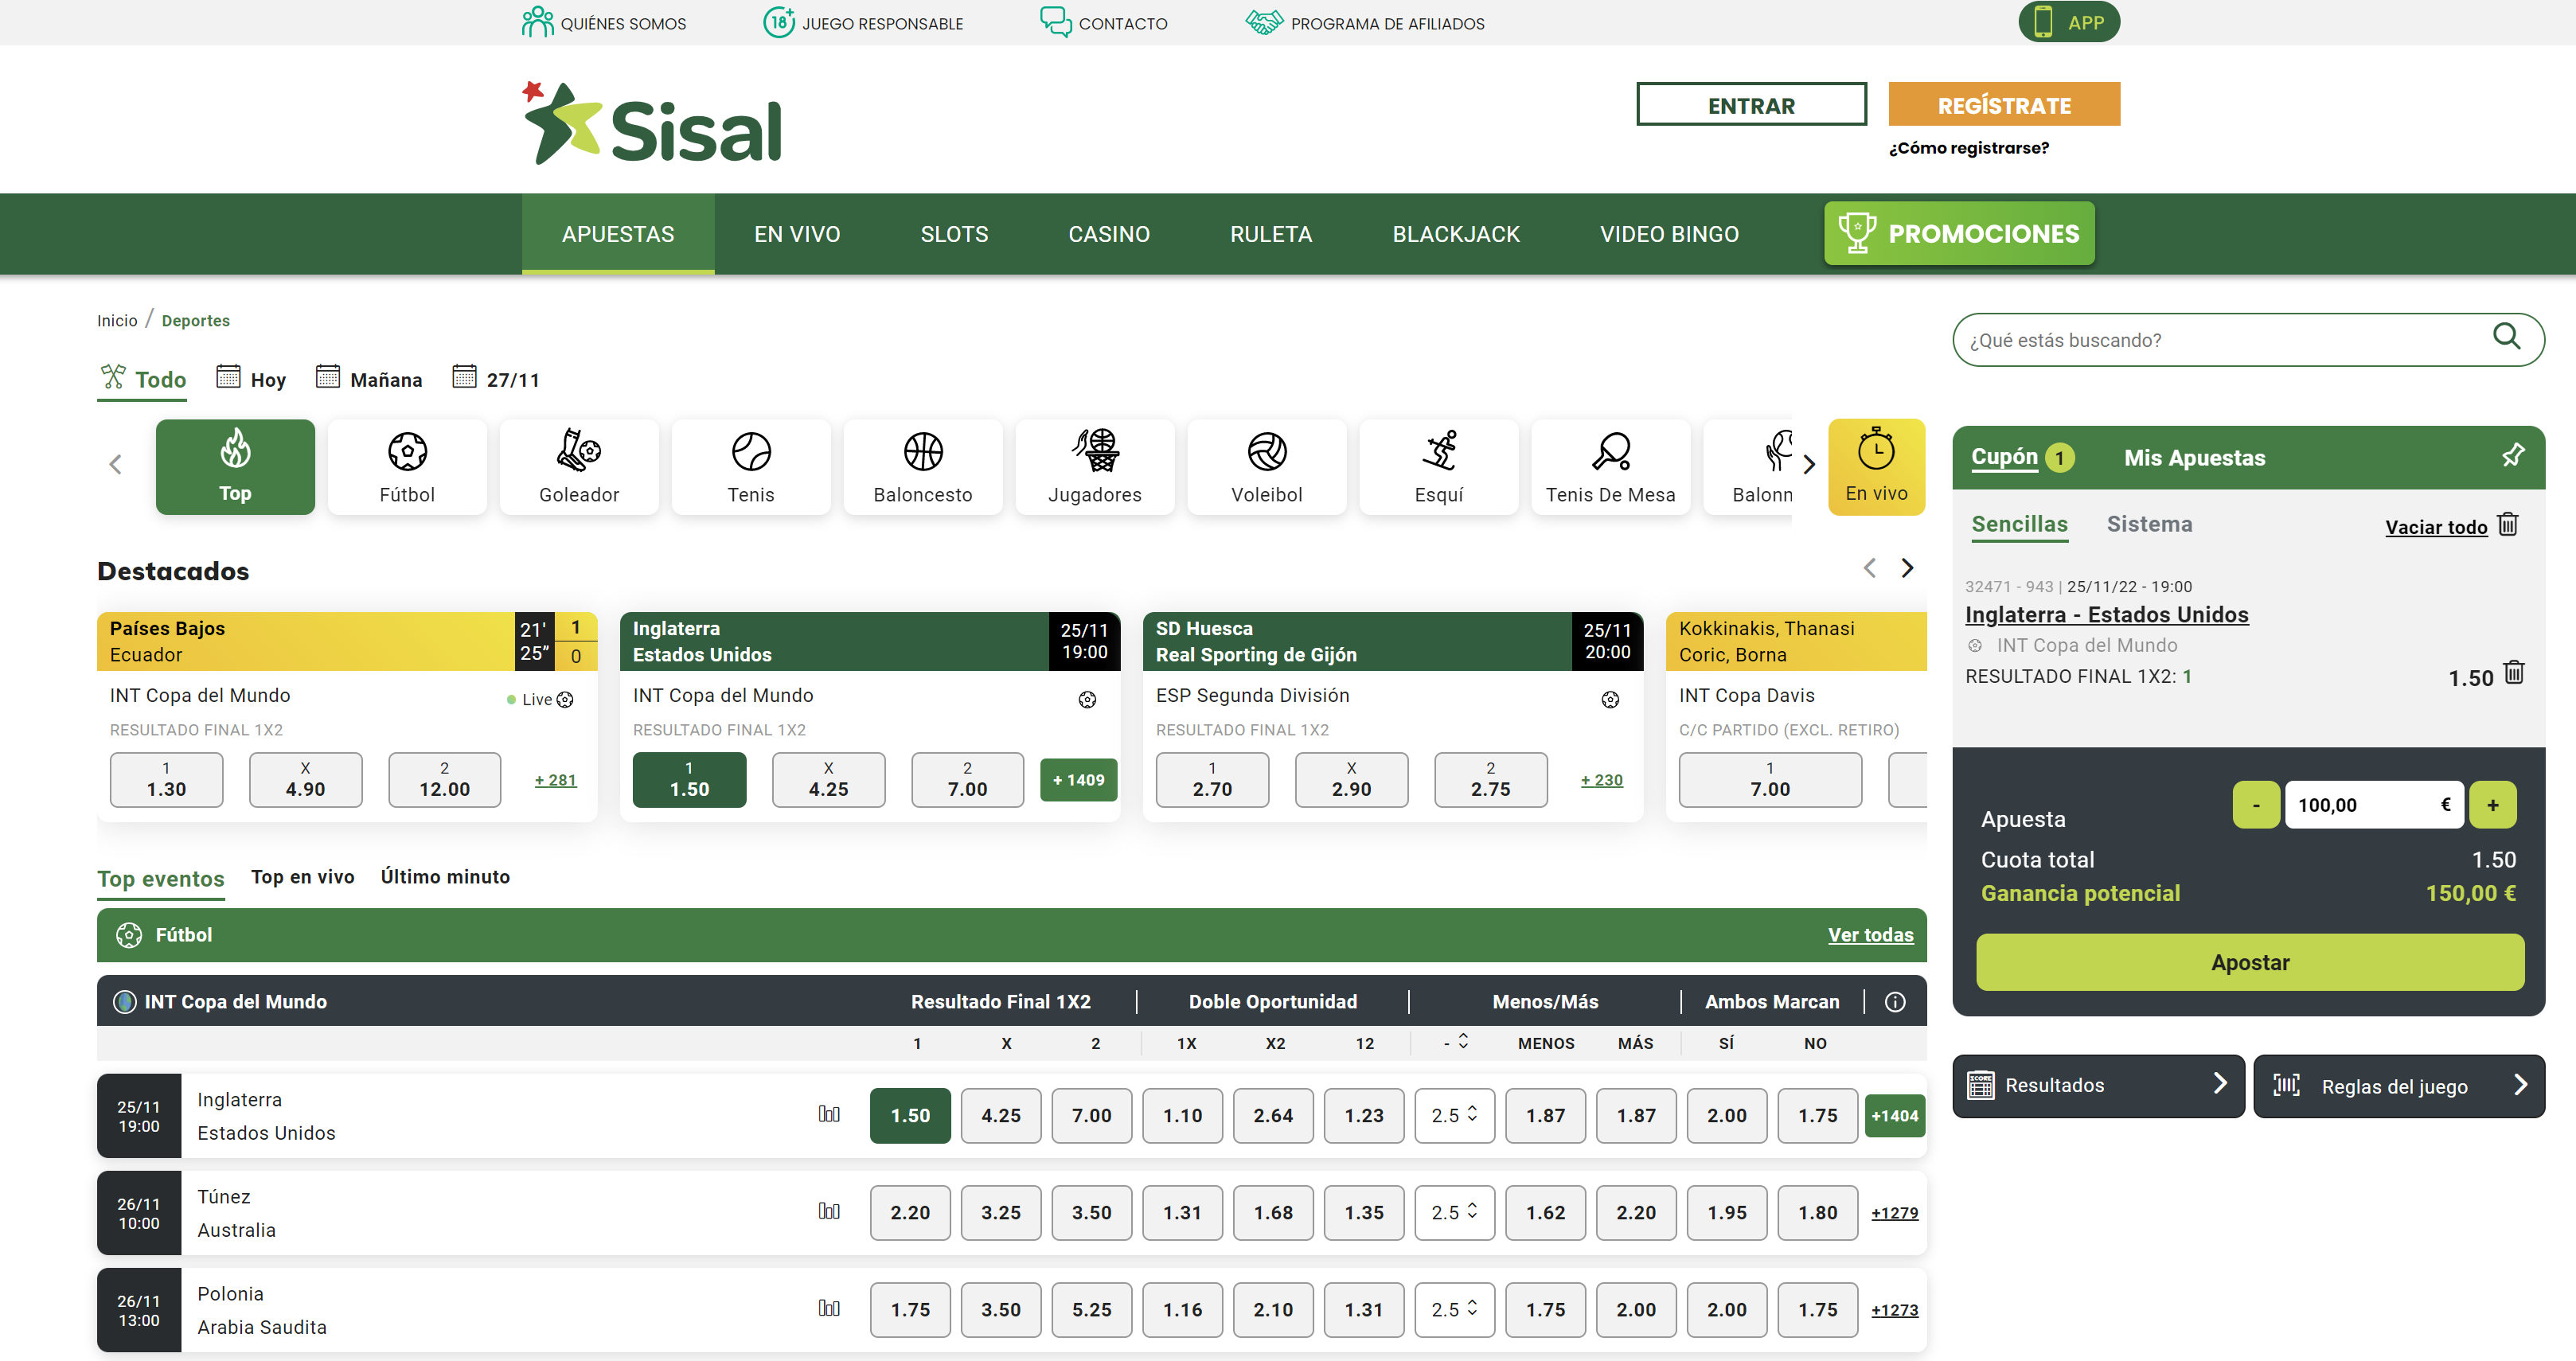The height and width of the screenshot is (1361, 2576).
Task: Open Jugadores category
Action: [1095, 467]
